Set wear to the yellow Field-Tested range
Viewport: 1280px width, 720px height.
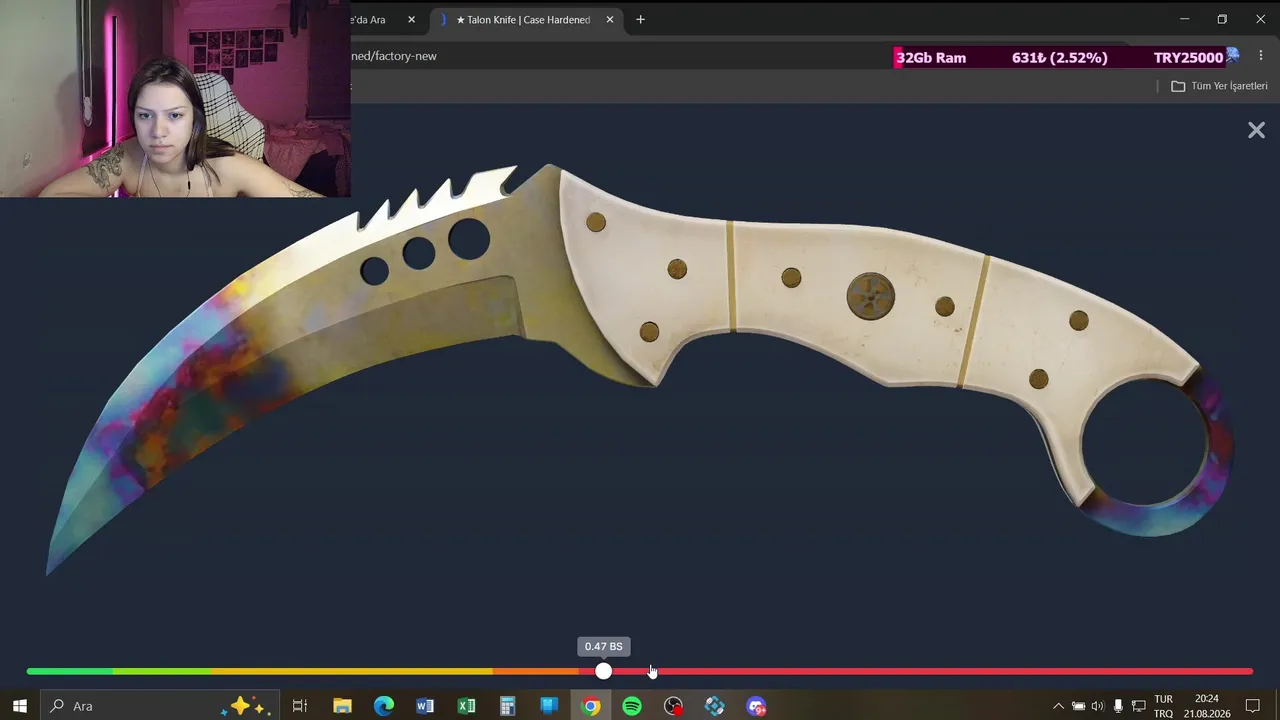coord(352,671)
